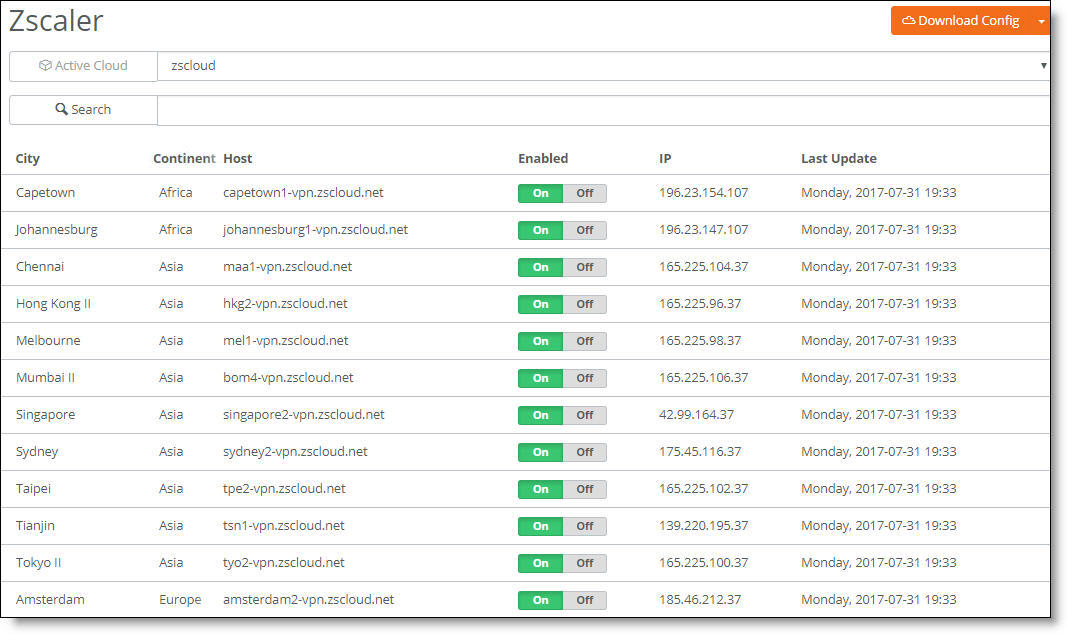The width and height of the screenshot is (1067, 634).
Task: Select host capetown1-vpn.zscloud.net
Action: (x=303, y=193)
